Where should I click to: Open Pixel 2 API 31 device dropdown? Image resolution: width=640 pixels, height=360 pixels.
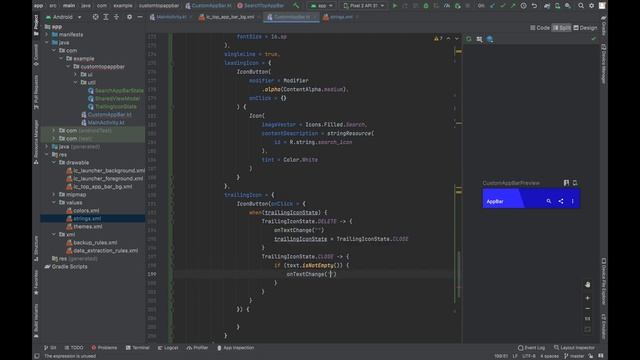(x=363, y=6)
